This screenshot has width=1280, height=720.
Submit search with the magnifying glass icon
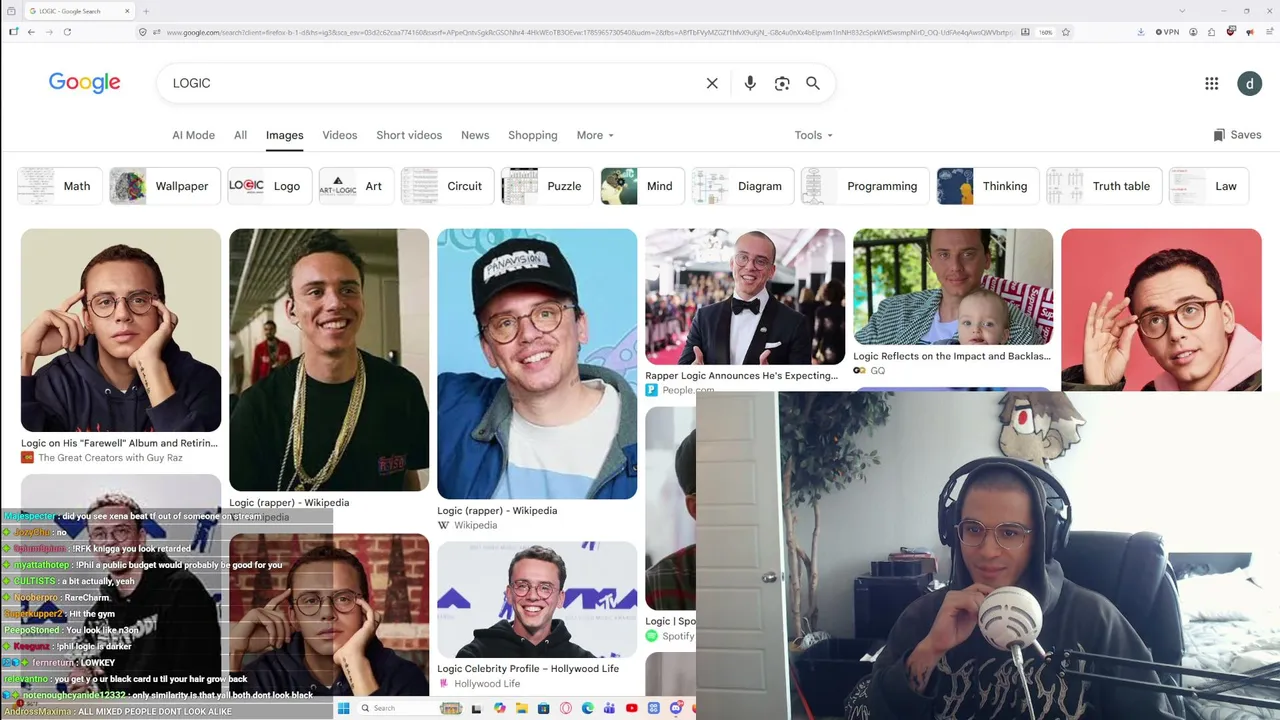[x=813, y=83]
